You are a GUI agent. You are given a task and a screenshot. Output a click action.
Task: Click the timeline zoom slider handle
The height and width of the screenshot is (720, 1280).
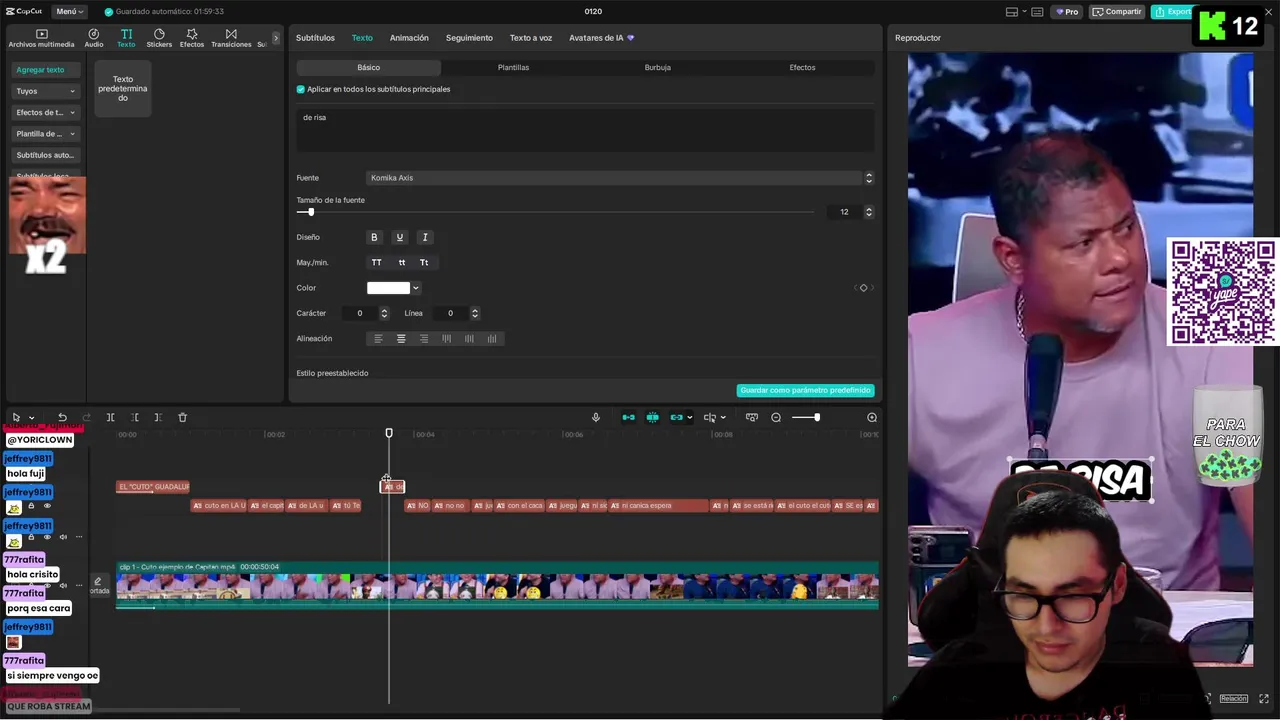(x=817, y=417)
